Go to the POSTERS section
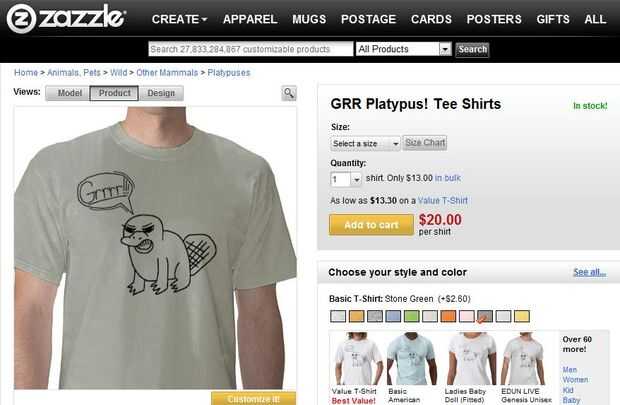Screen dimensions: 620x405 (x=494, y=19)
